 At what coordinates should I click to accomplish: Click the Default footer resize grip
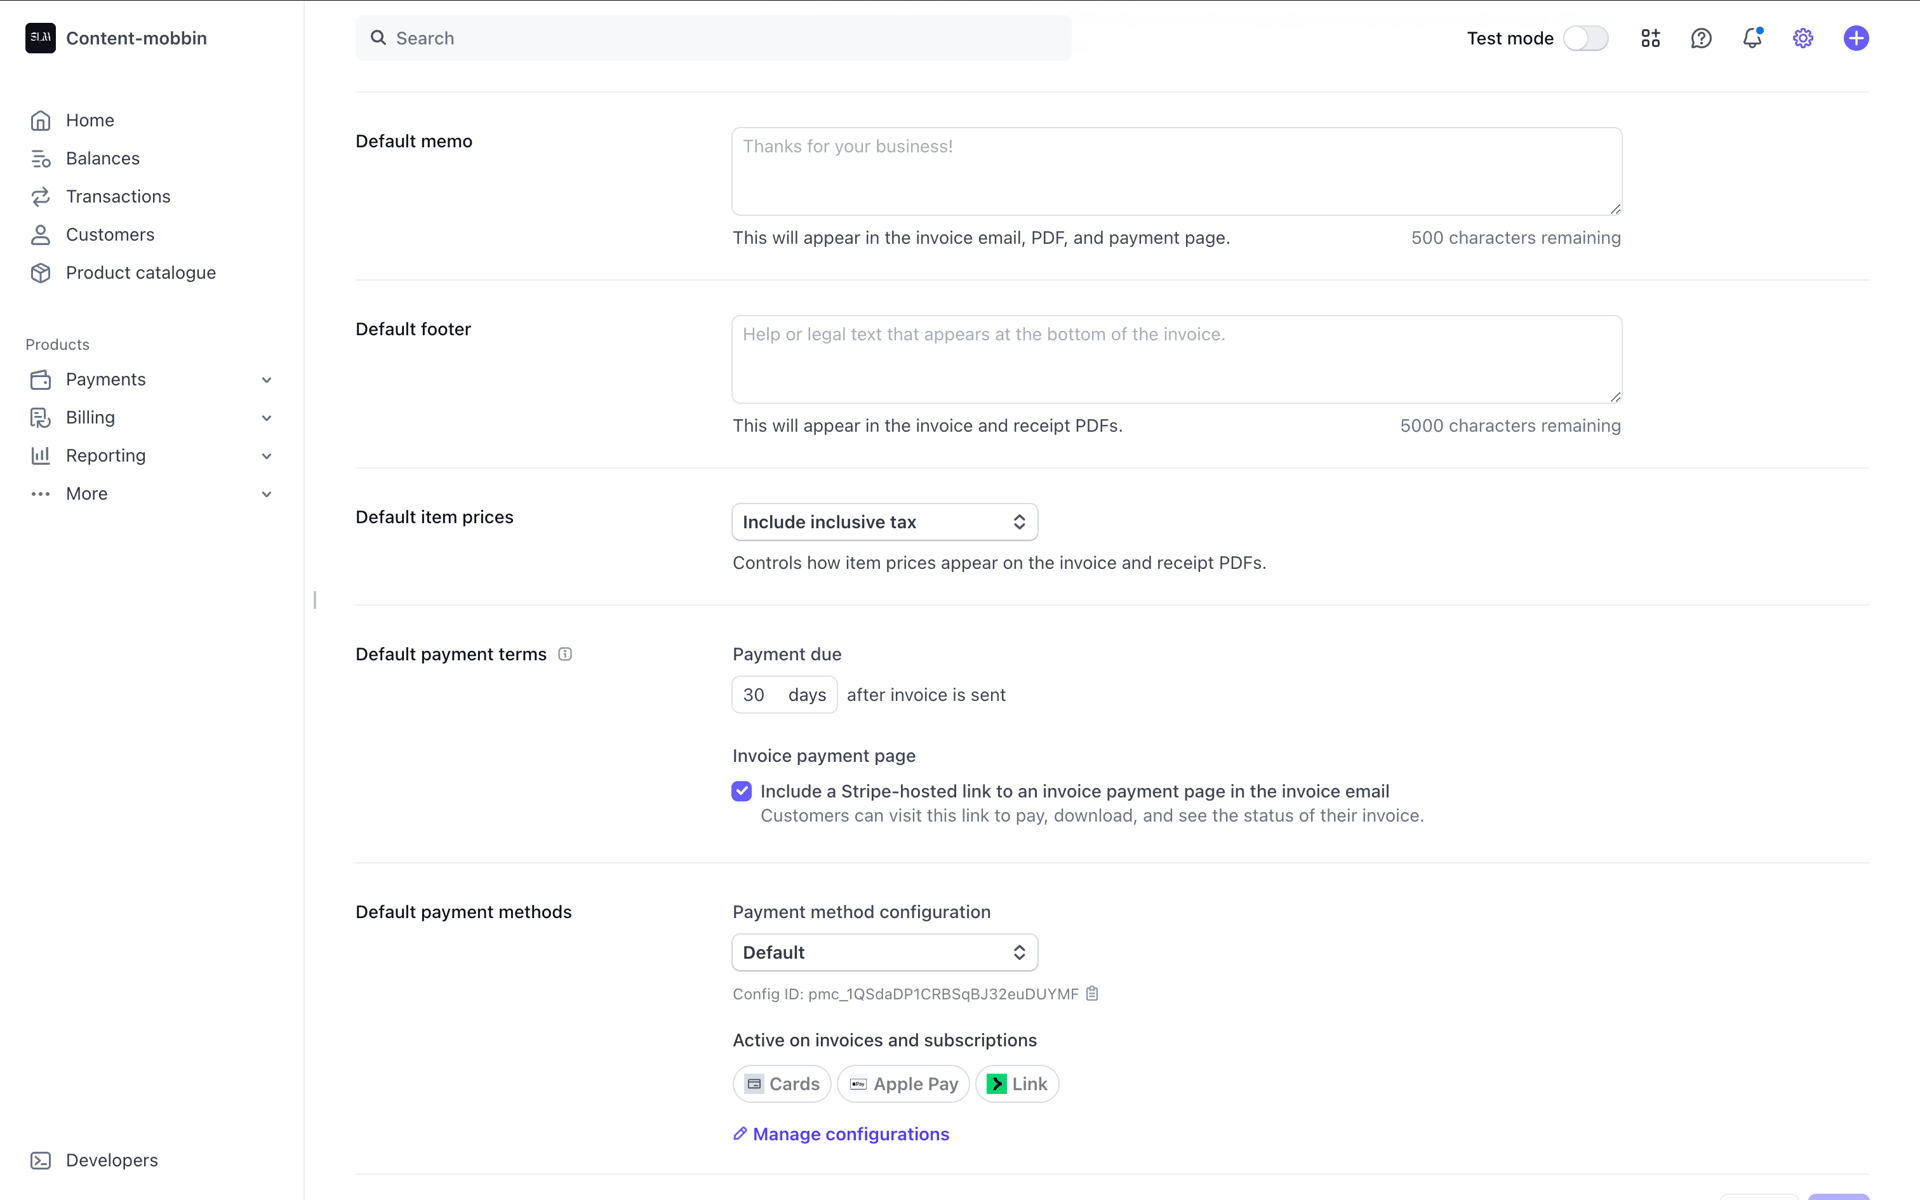pos(1615,396)
